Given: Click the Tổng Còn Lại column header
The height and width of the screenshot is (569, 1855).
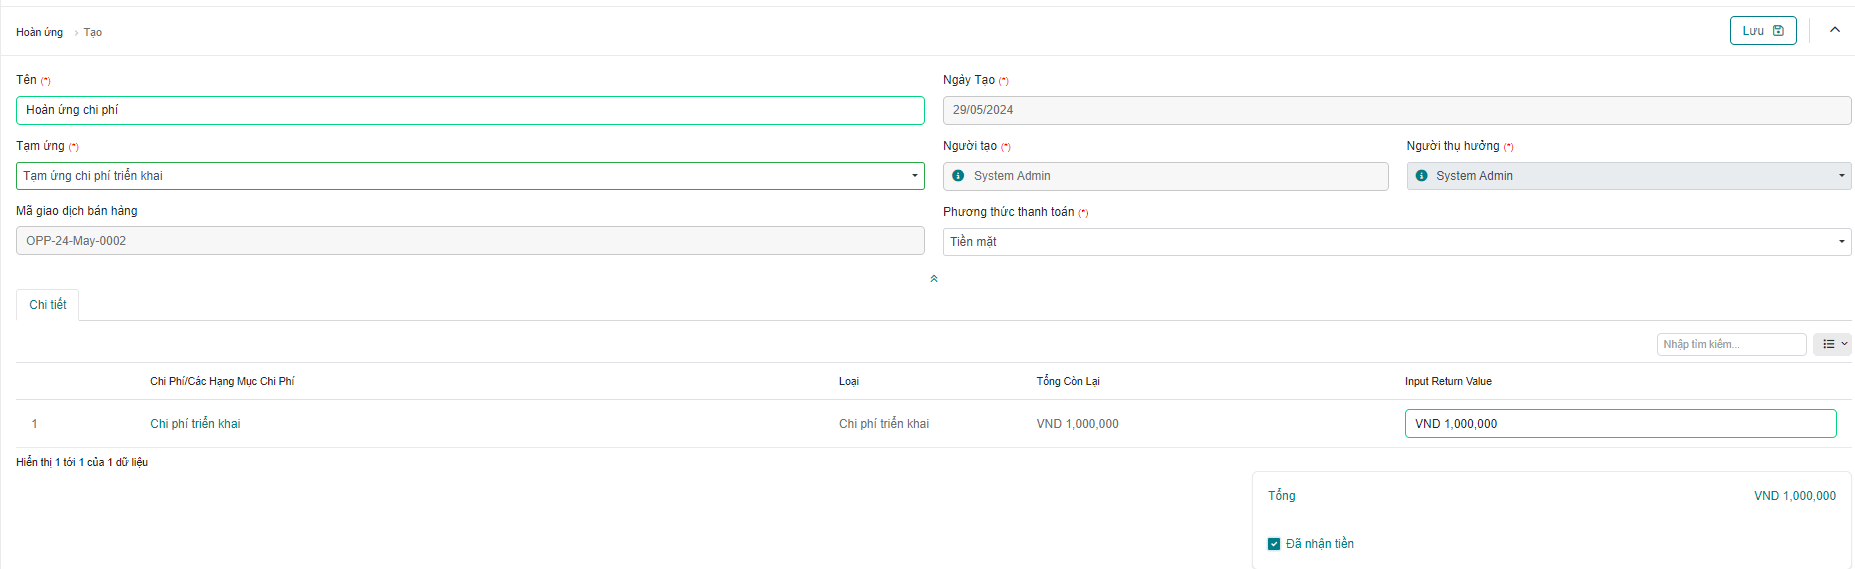Looking at the screenshot, I should click(1068, 381).
